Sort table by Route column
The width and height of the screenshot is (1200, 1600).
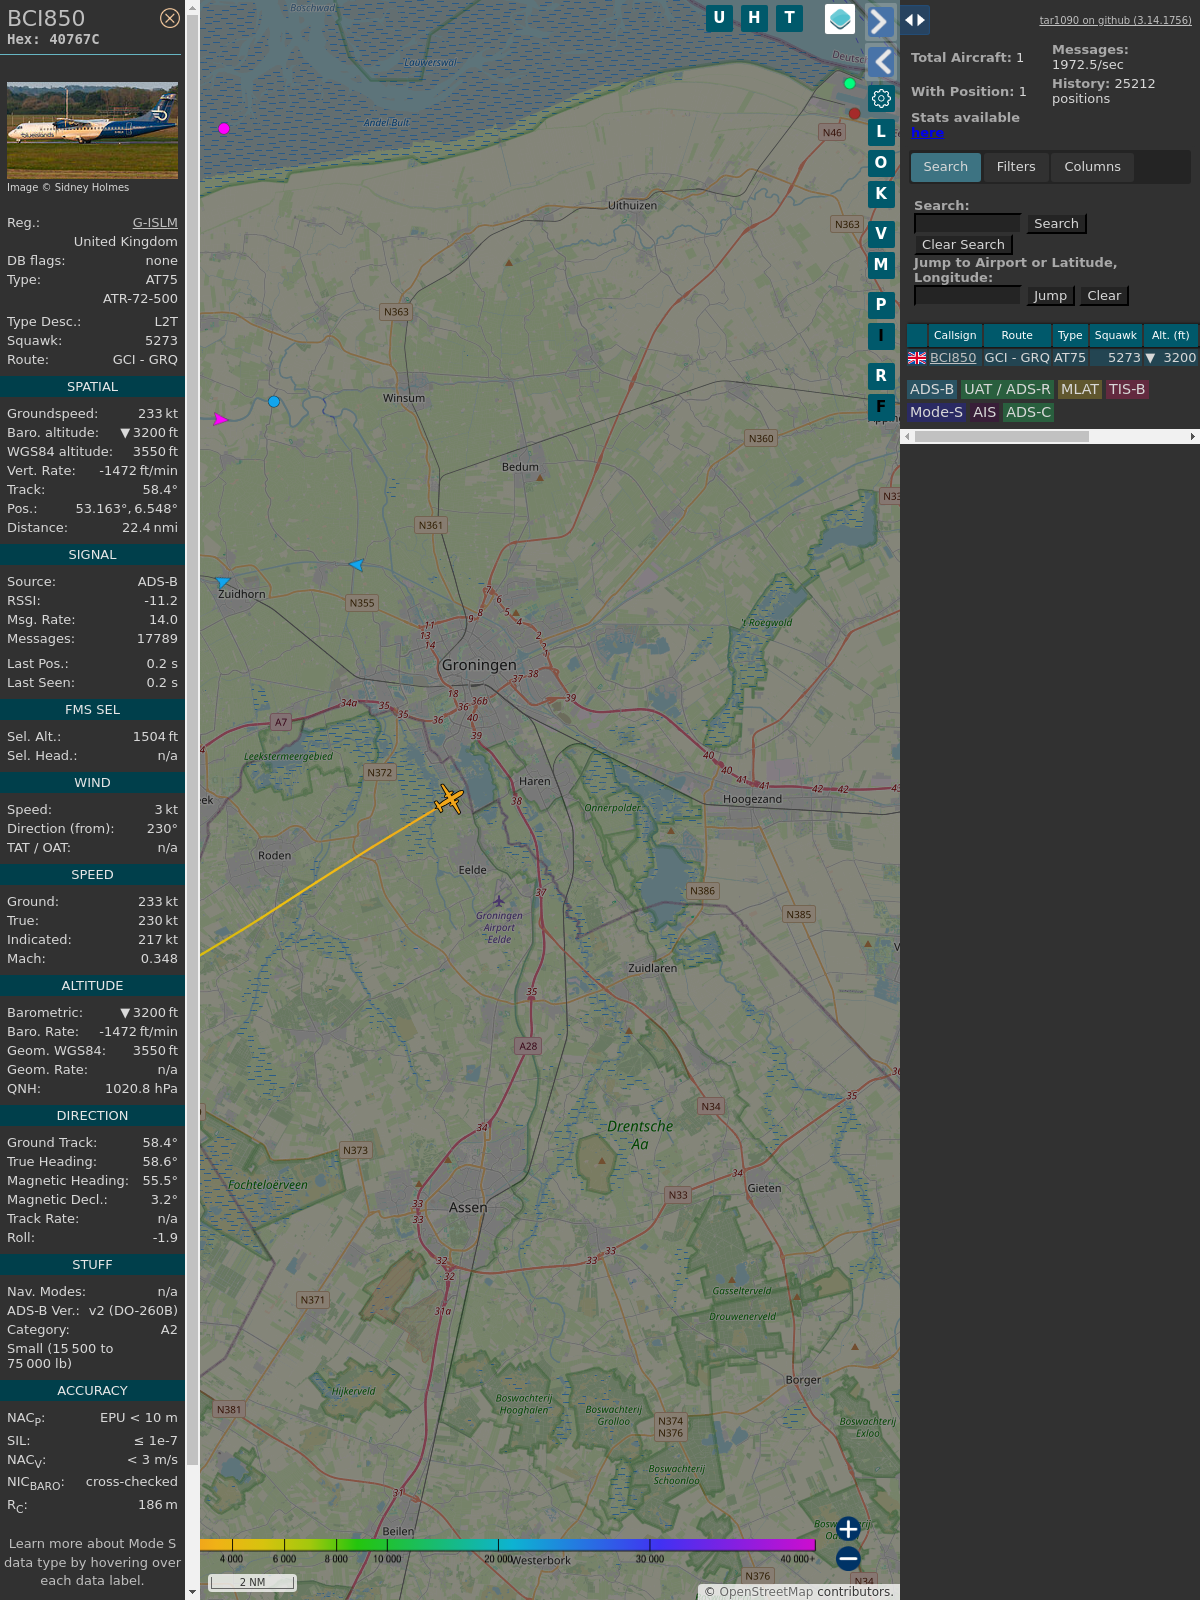[1017, 336]
